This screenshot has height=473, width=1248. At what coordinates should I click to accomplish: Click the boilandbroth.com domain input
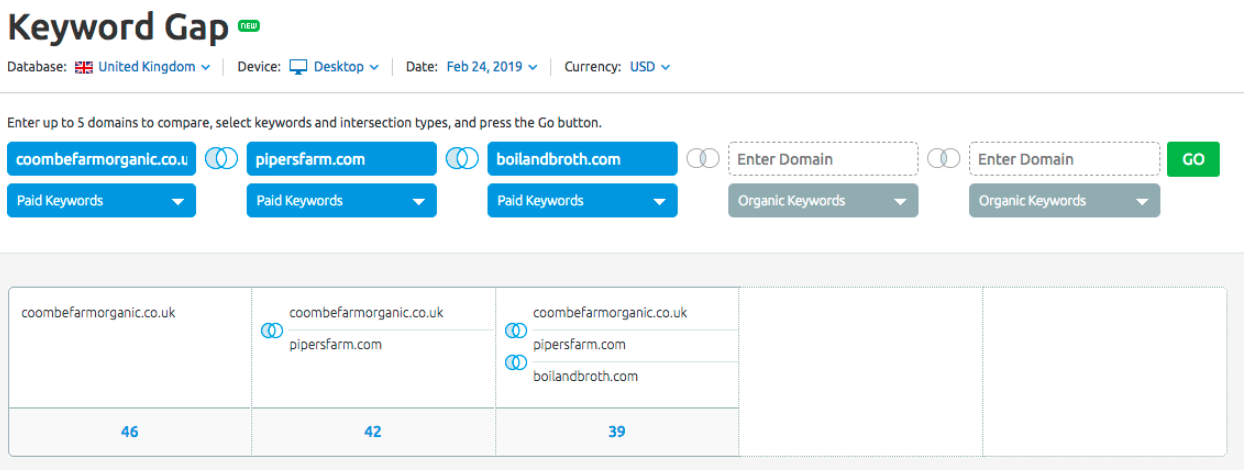582,159
